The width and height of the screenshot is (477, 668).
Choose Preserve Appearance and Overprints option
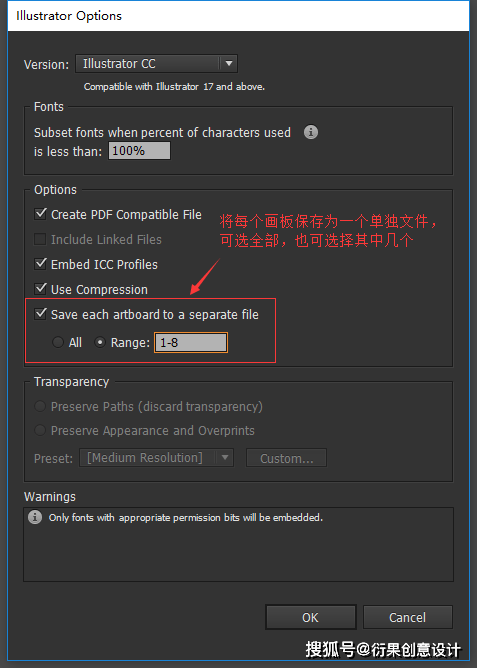40,430
